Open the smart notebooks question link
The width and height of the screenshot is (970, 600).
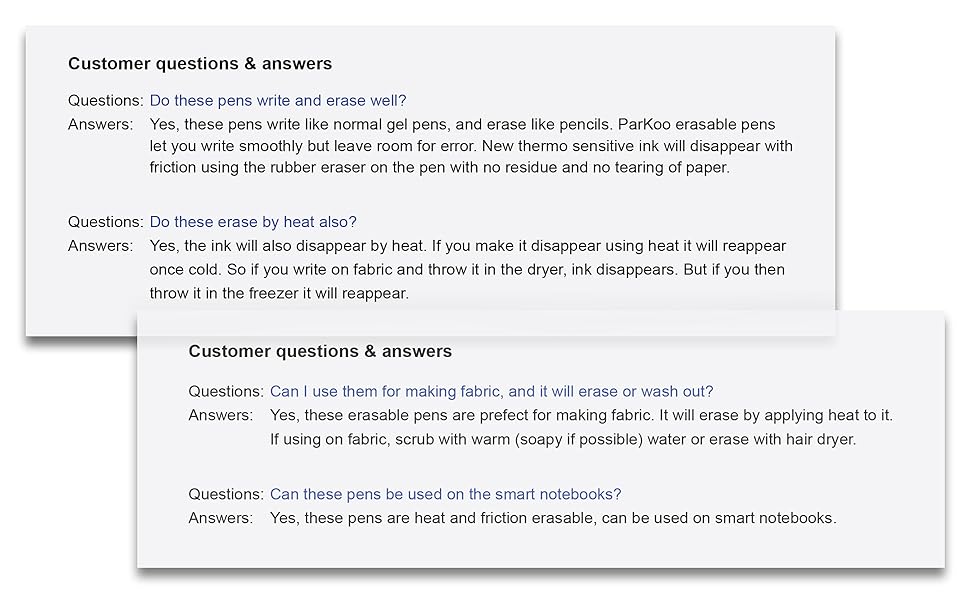445,494
